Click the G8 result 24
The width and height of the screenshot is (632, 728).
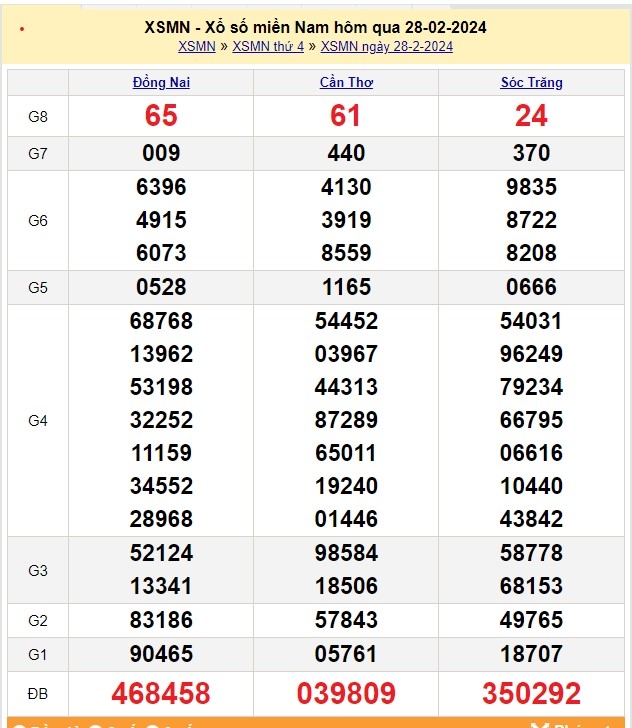tap(531, 116)
